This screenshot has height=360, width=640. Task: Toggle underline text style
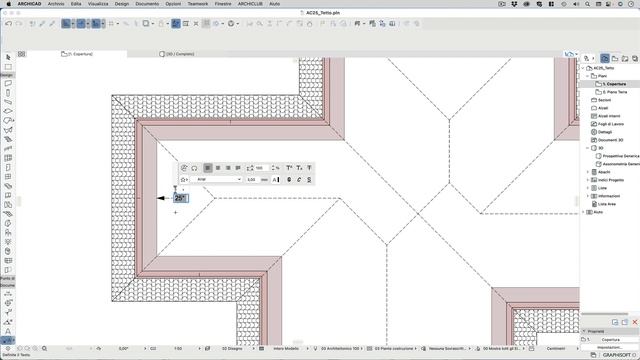point(309,180)
